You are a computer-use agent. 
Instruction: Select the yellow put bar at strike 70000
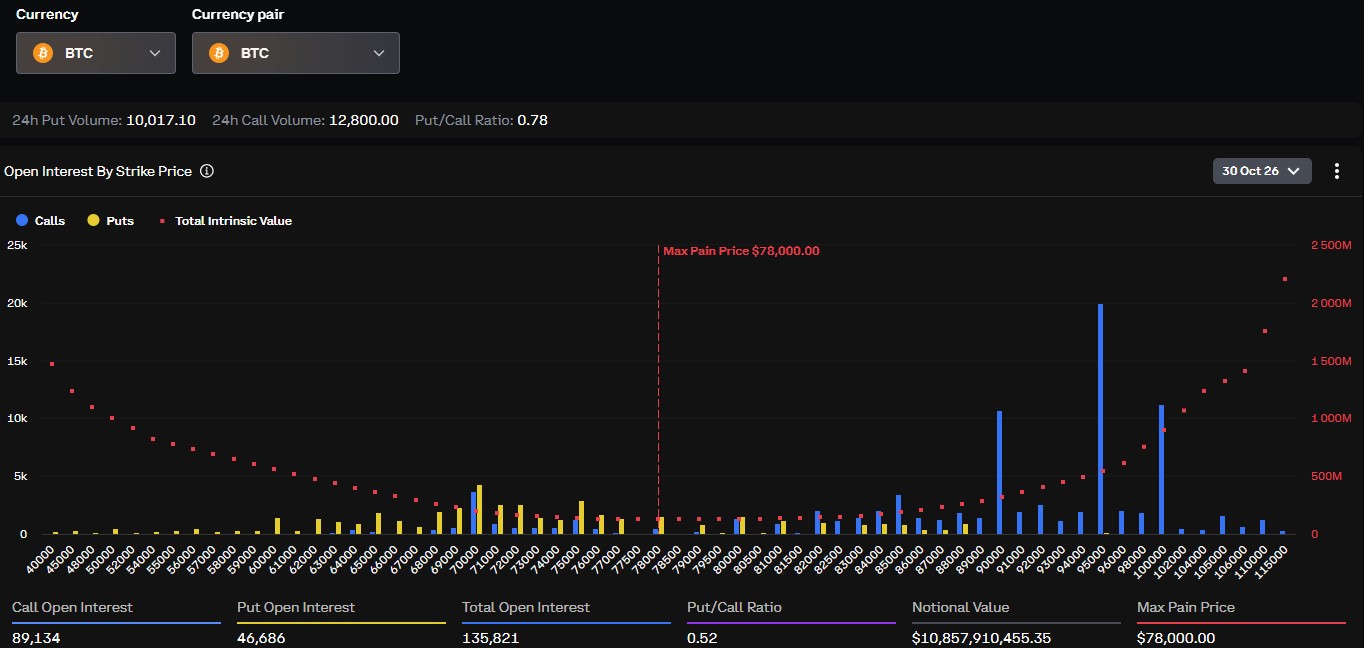[480, 509]
